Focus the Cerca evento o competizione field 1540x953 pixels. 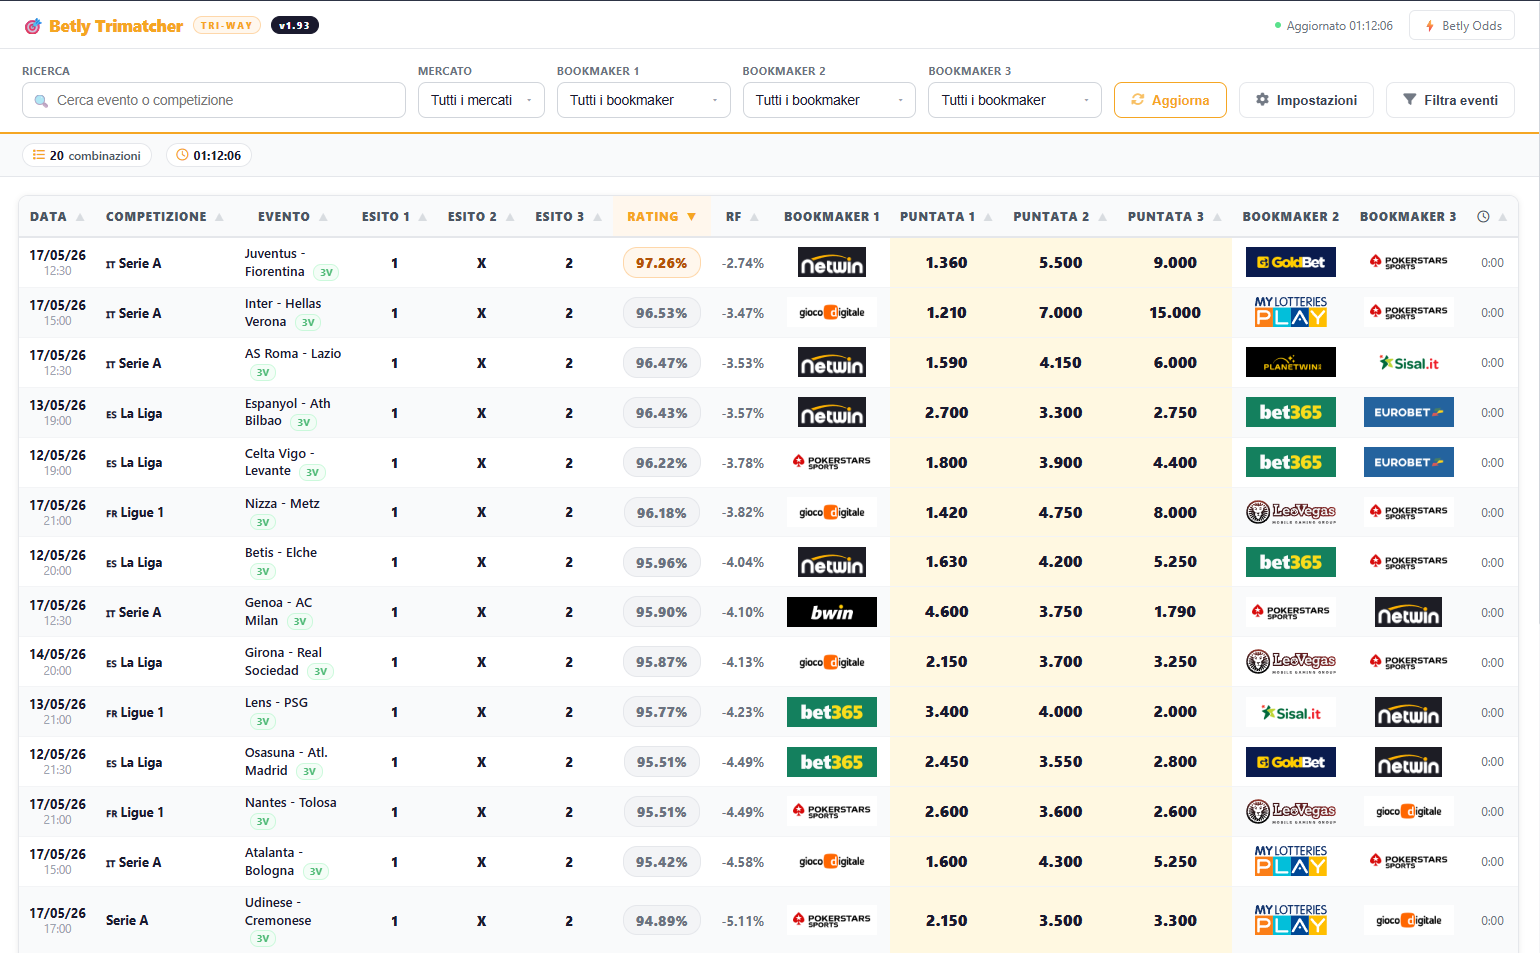click(x=214, y=100)
